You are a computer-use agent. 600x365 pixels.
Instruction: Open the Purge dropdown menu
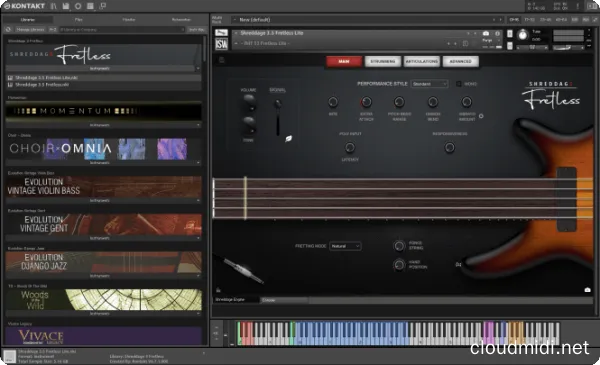click(491, 40)
